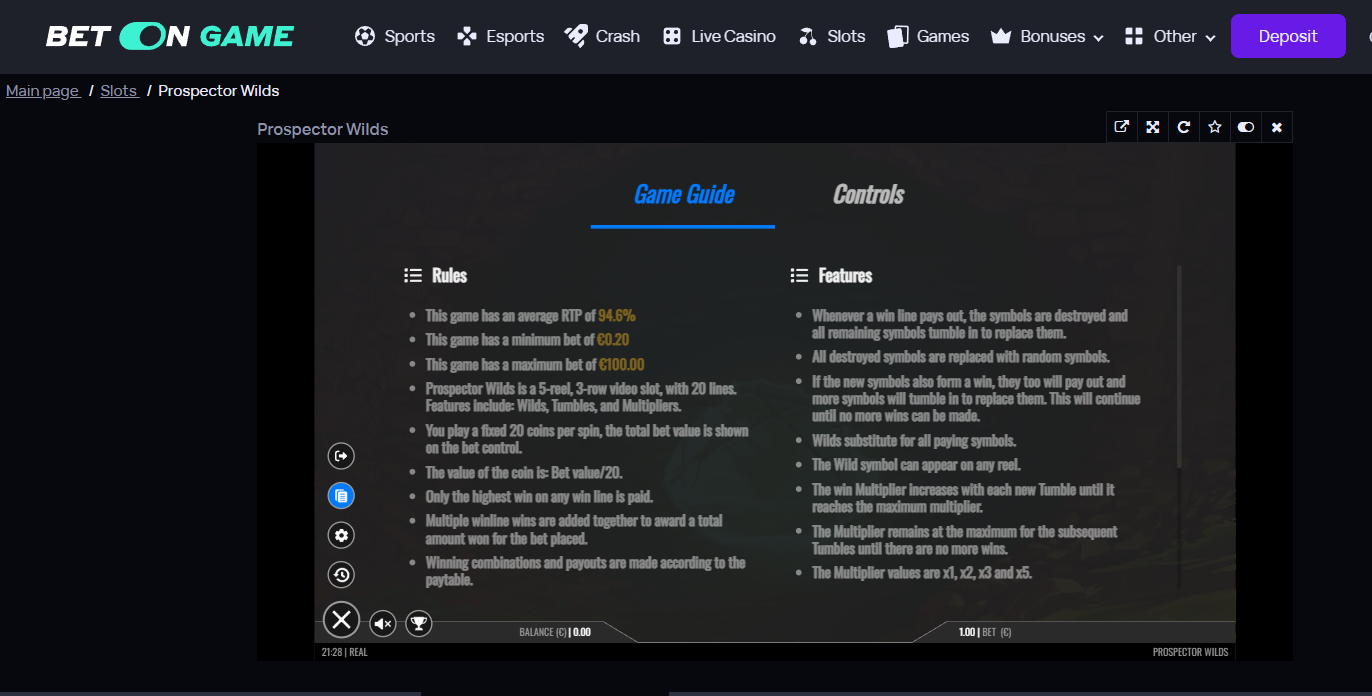
Task: Click 'The value of the coin is: Bet value/20.'
Action: click(524, 473)
